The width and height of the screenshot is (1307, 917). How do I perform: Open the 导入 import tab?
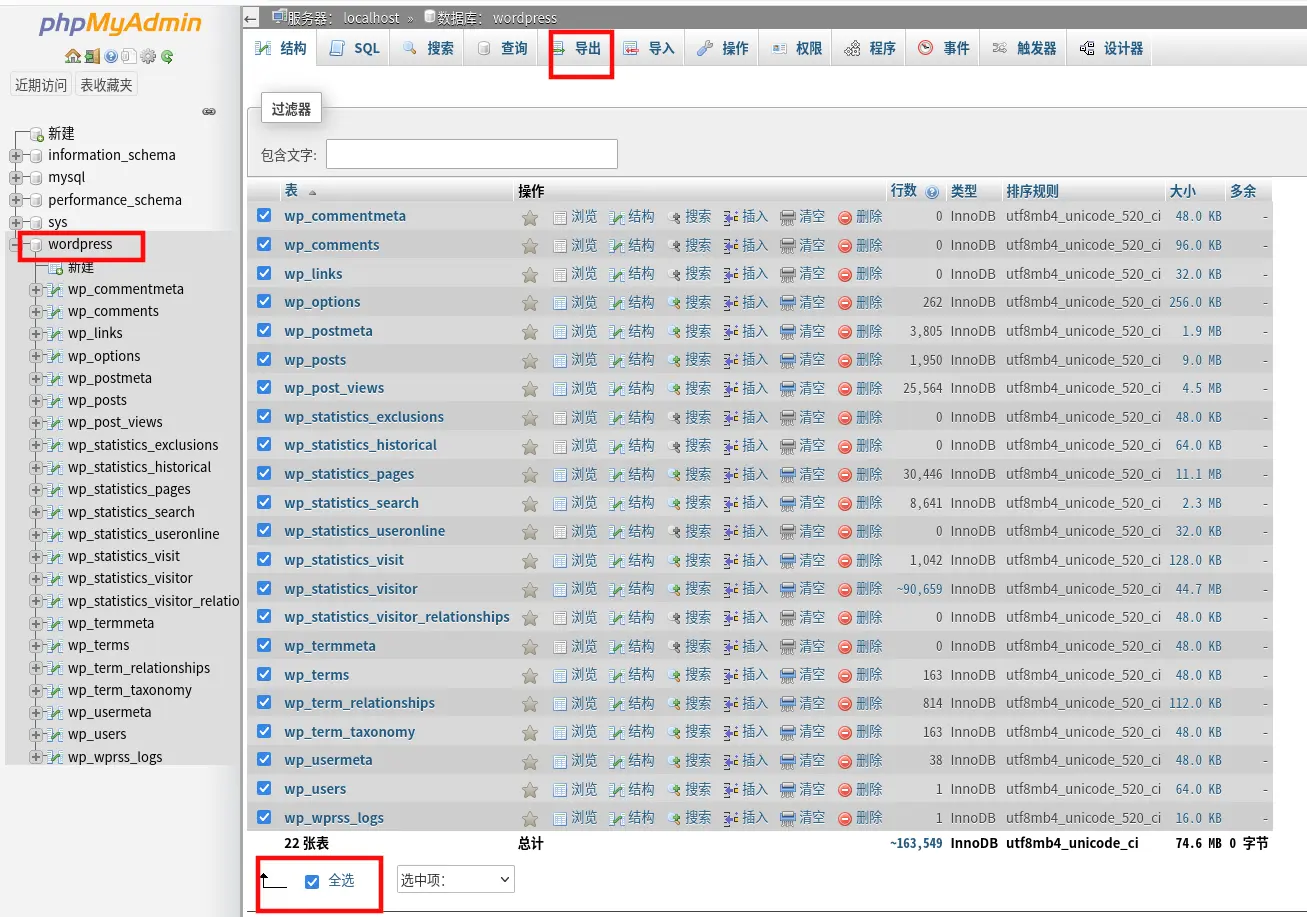[x=649, y=48]
